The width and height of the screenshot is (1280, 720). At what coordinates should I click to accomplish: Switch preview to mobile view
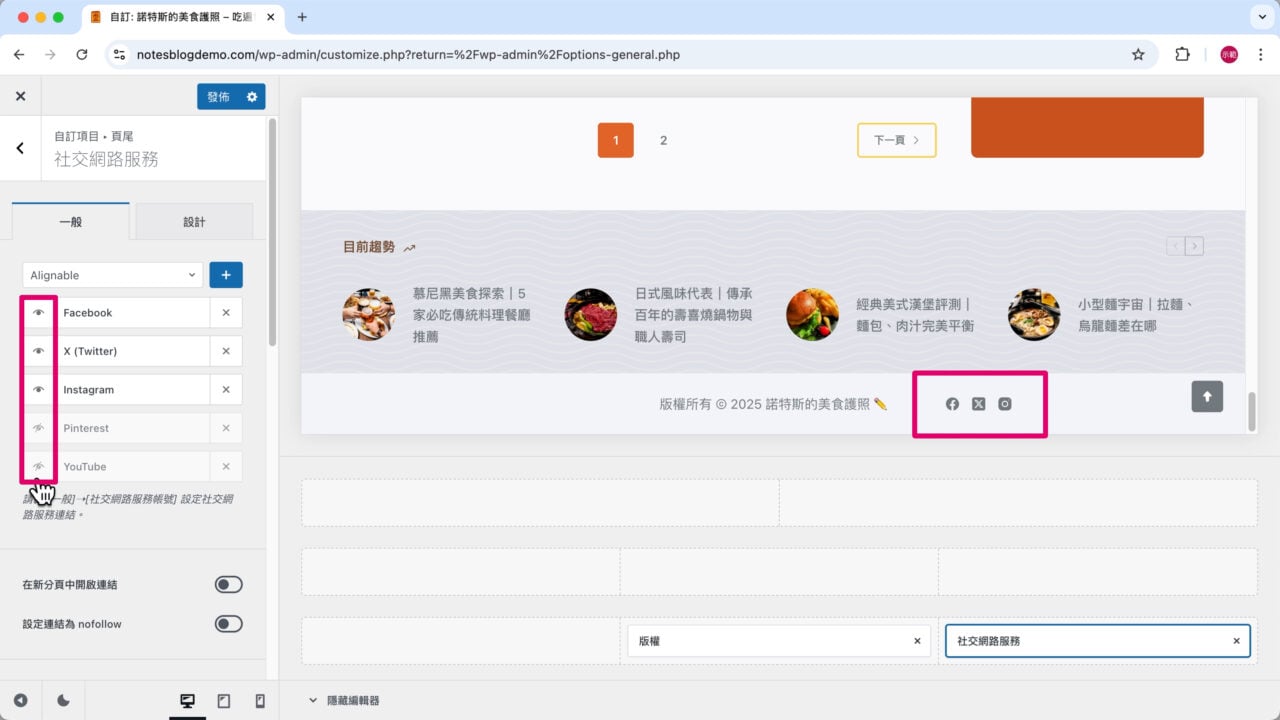[259, 700]
